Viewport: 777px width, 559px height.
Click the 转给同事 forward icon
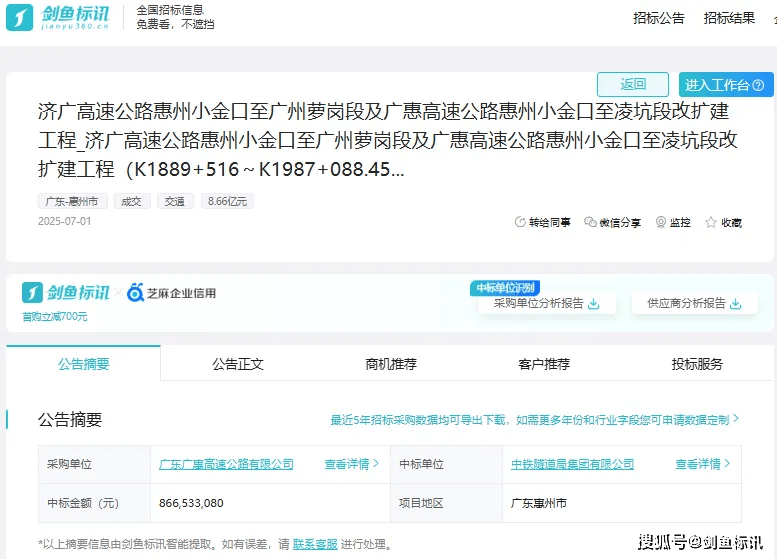coord(520,223)
